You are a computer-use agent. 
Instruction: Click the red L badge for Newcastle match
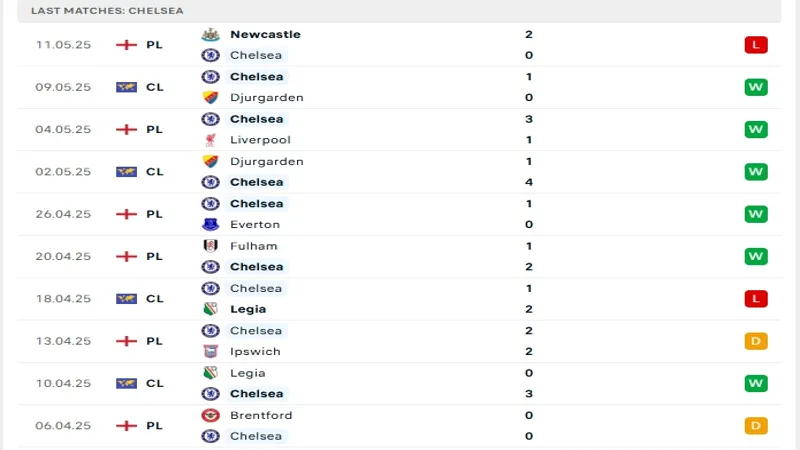pyautogui.click(x=755, y=45)
